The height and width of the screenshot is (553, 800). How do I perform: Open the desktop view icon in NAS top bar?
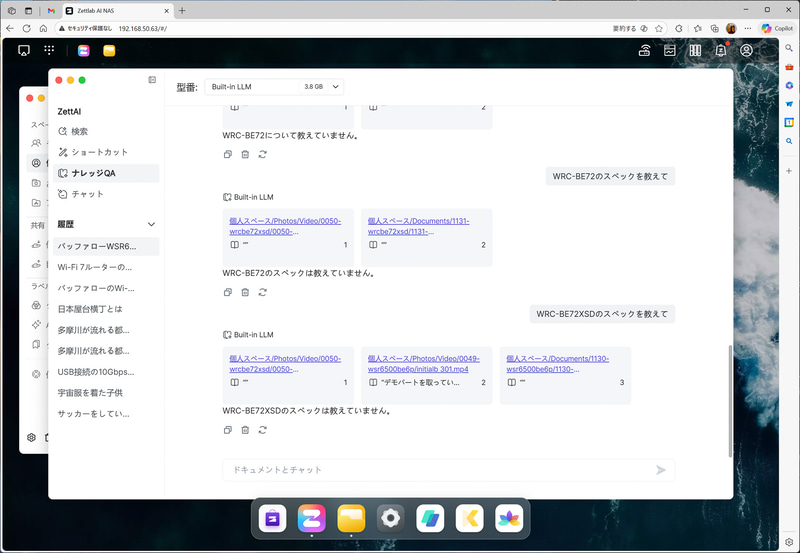tap(23, 51)
